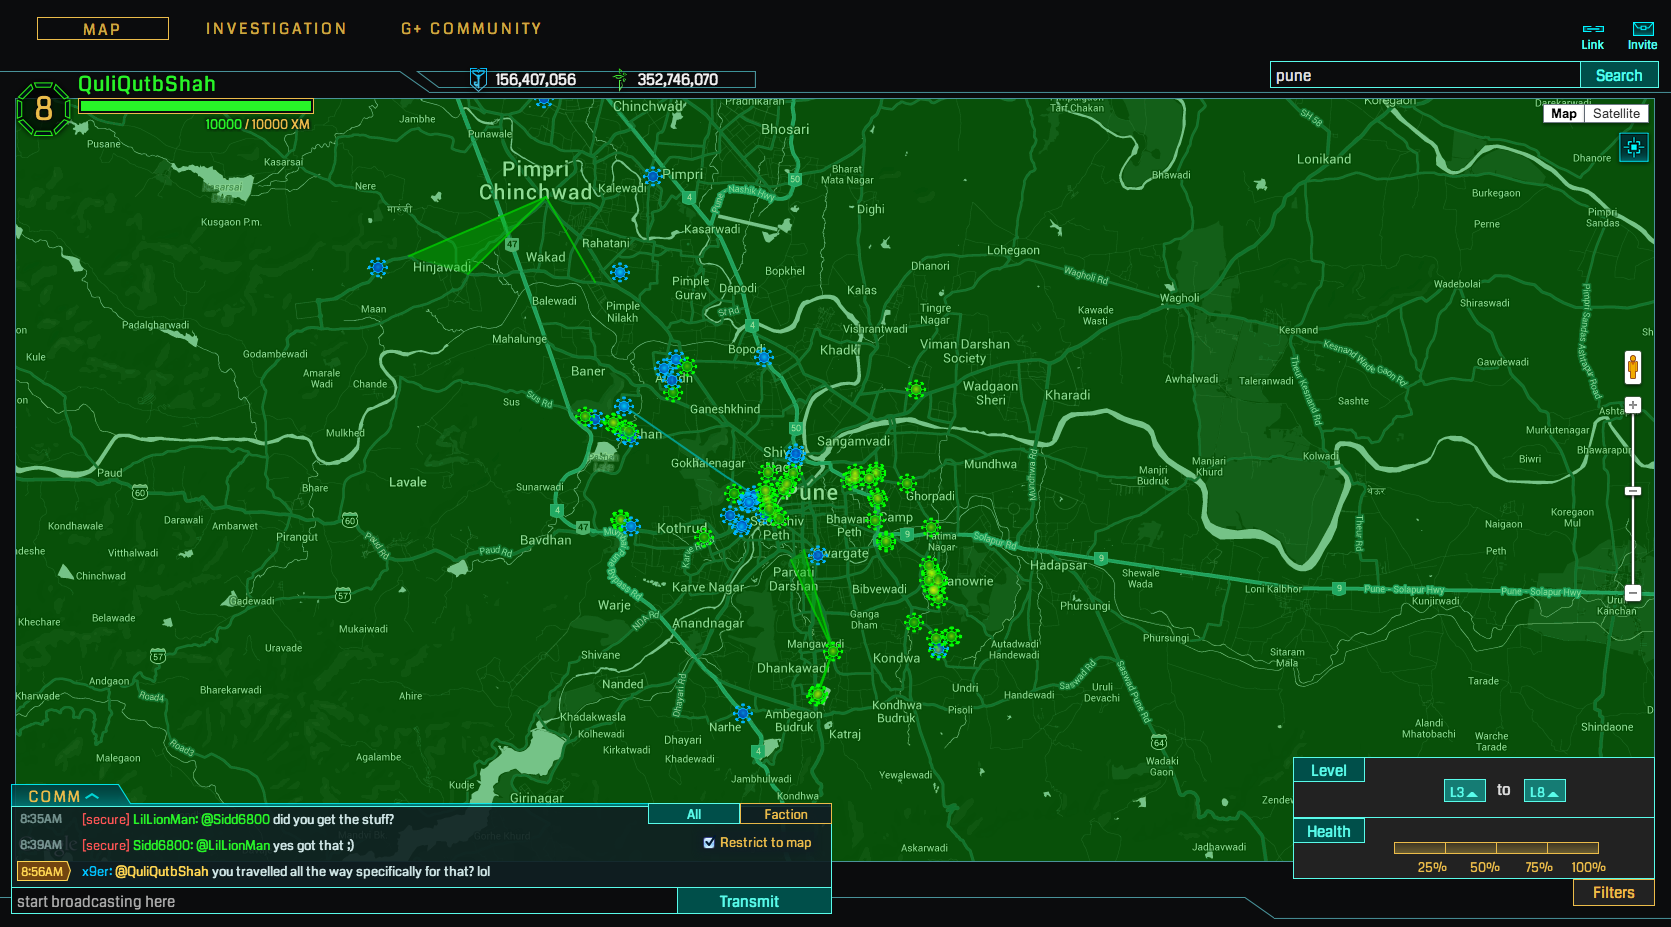Go to the INVESTIGATION tab

pyautogui.click(x=276, y=29)
